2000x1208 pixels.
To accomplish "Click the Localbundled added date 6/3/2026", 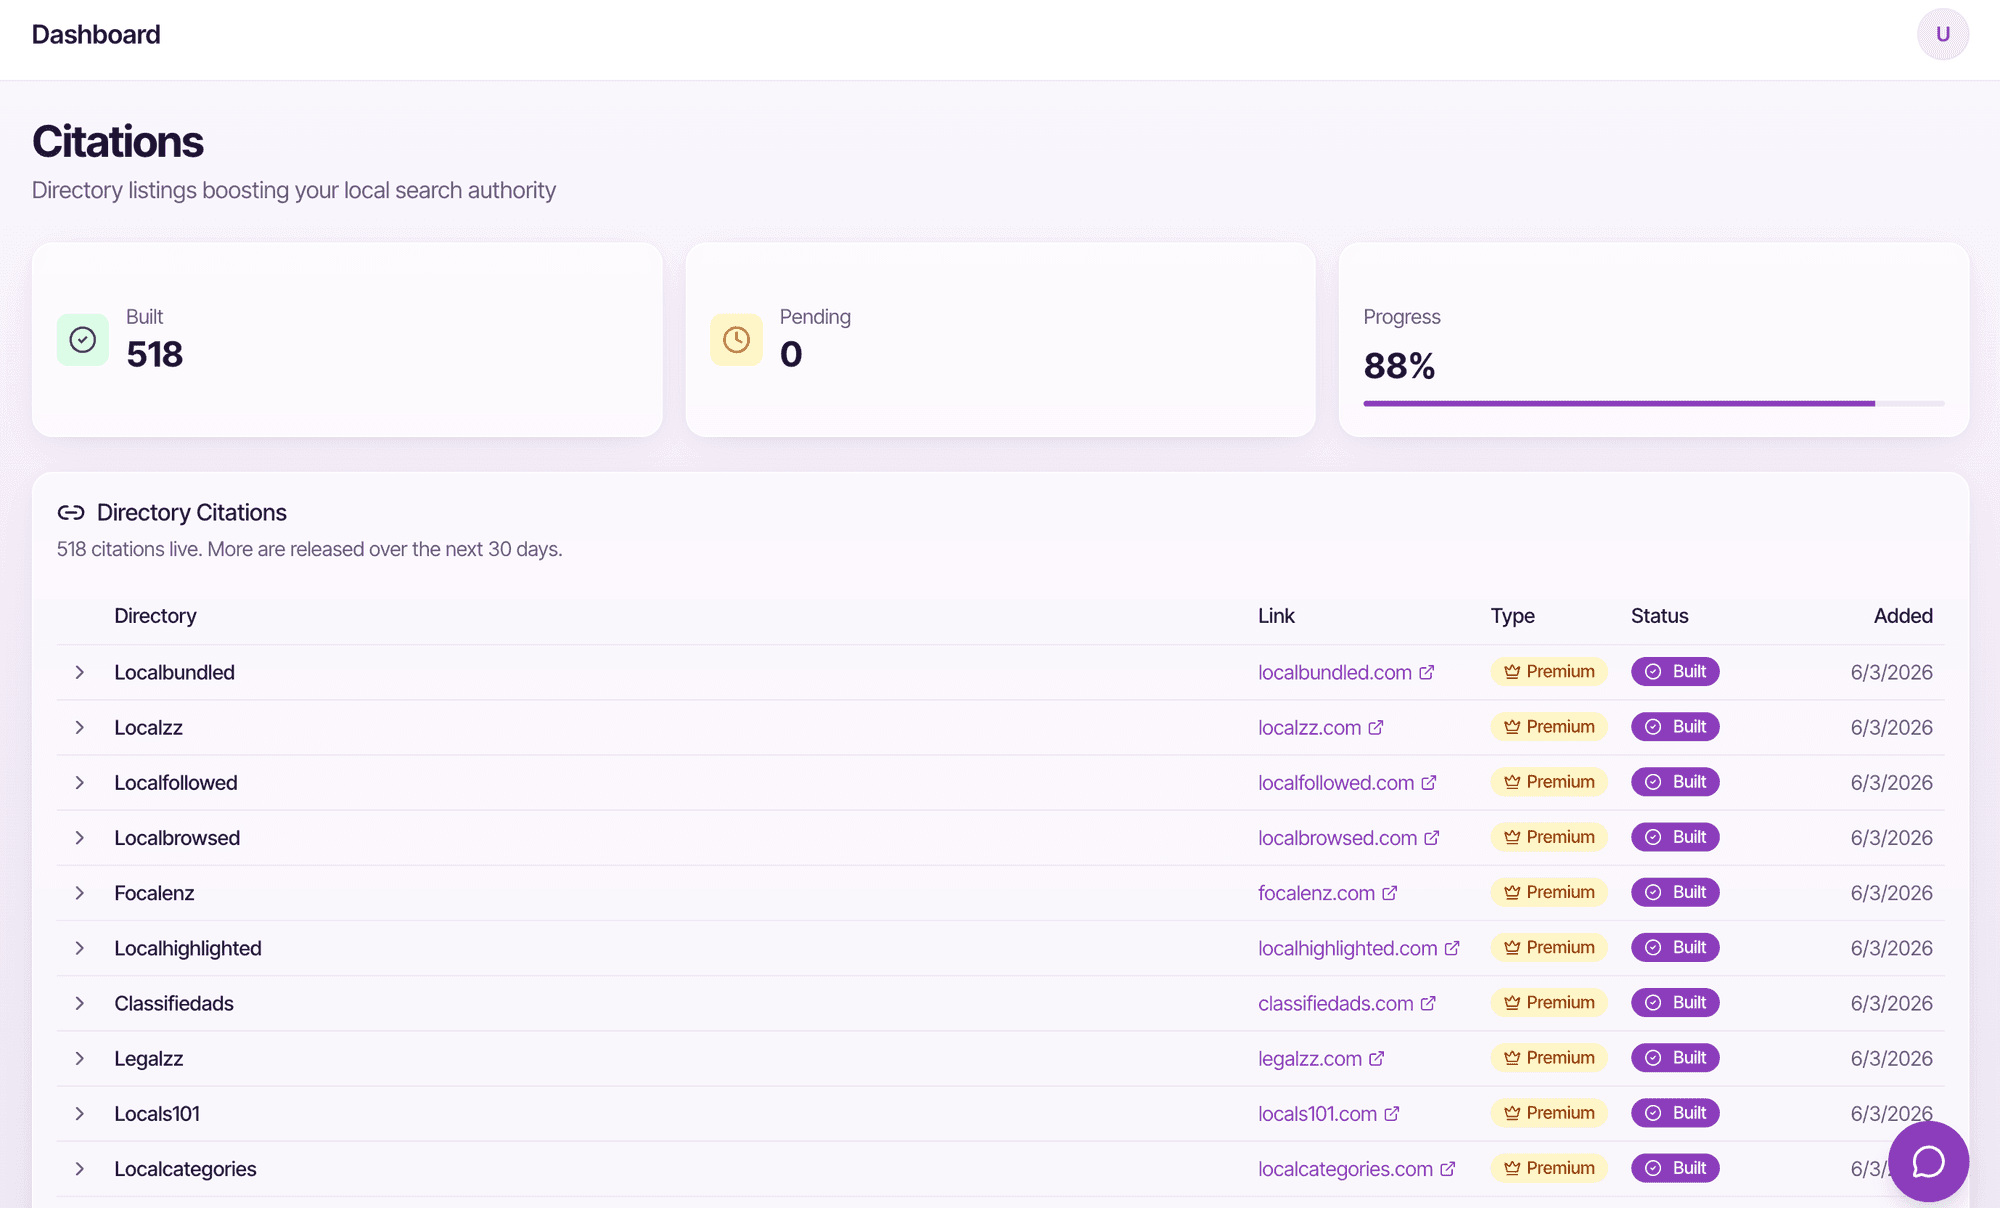I will click(1891, 672).
